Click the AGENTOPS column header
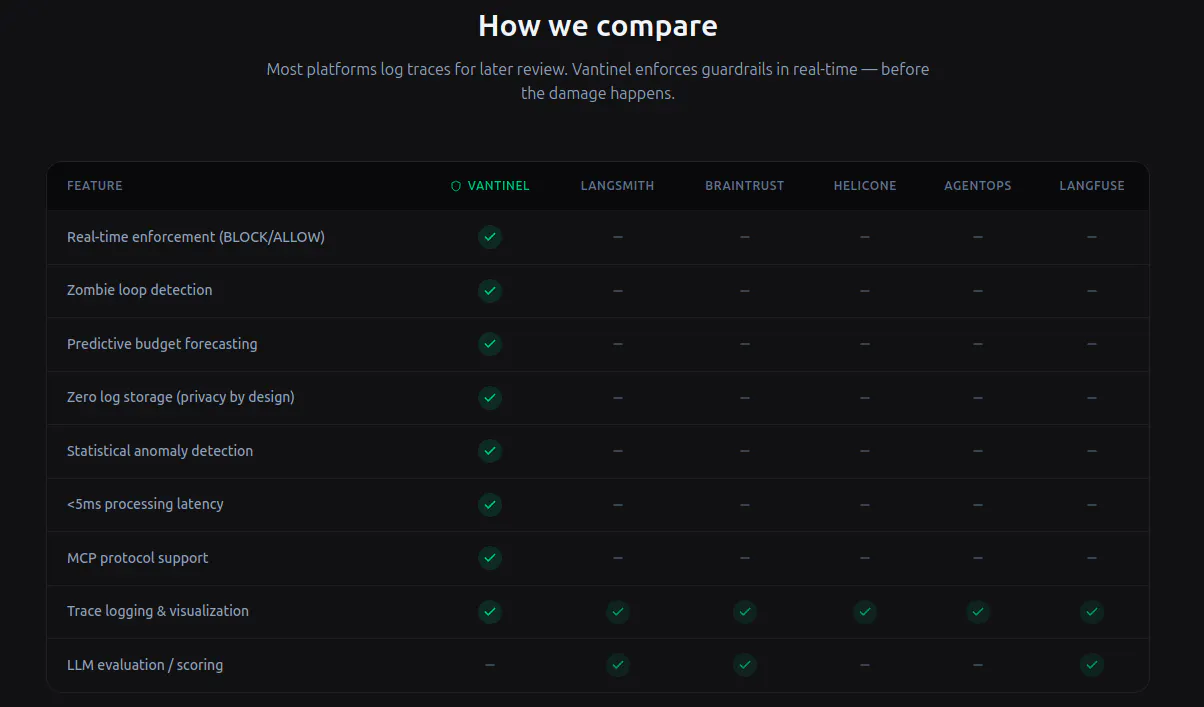1204x707 pixels. (978, 186)
